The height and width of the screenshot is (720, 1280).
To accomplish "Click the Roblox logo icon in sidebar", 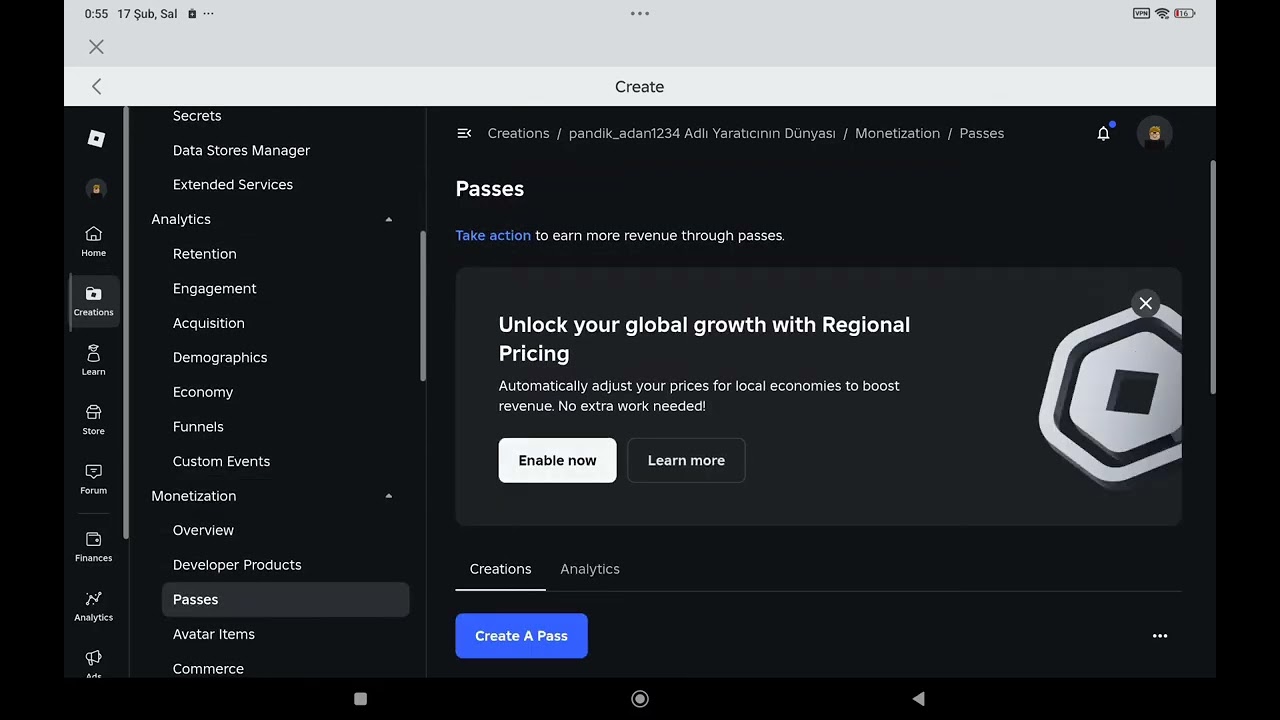I will point(96,139).
